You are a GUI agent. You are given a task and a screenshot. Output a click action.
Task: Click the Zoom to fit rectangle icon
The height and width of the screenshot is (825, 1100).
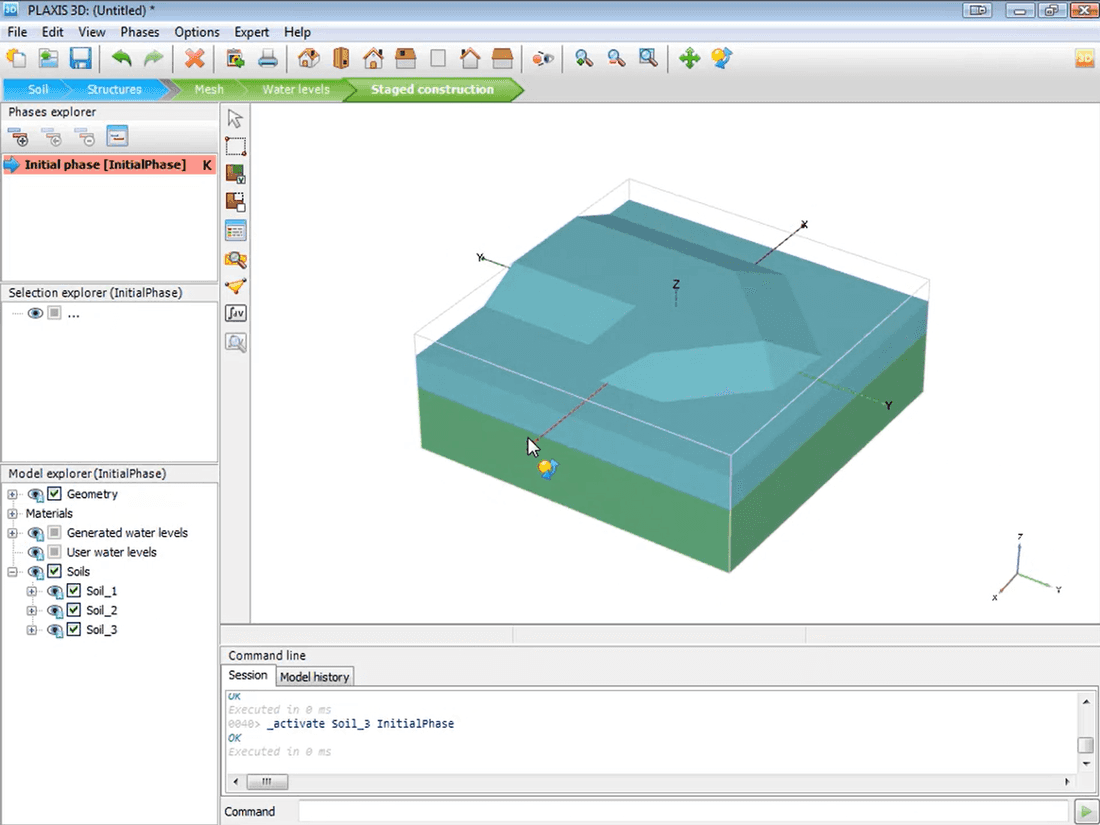[x=648, y=58]
